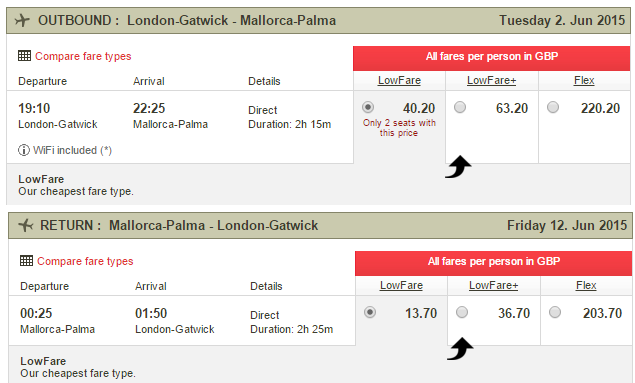This screenshot has height=383, width=635.
Task: Click the outbound upgrade arrow icon
Action: pyautogui.click(x=458, y=166)
